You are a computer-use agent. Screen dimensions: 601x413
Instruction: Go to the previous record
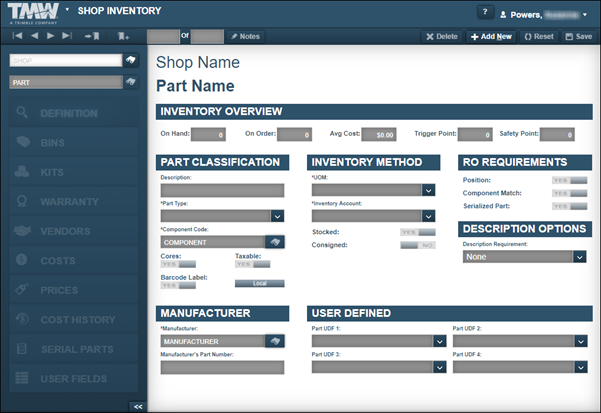coord(34,36)
